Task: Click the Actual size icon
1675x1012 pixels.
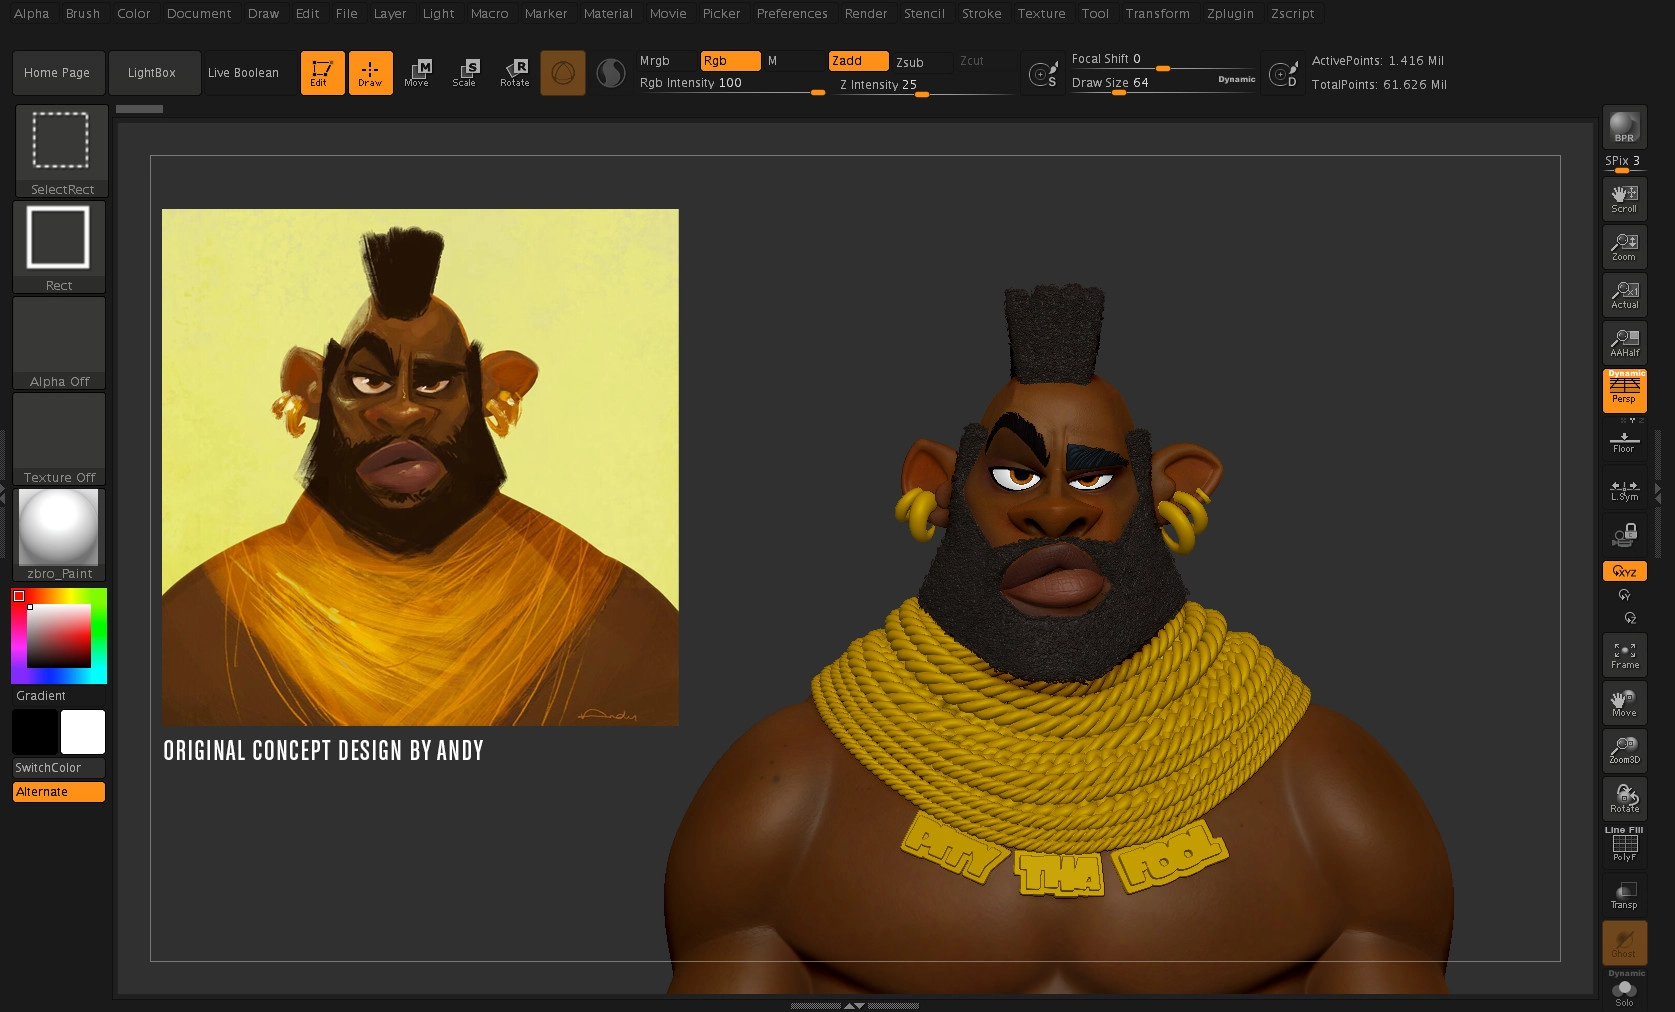Action: coord(1624,295)
